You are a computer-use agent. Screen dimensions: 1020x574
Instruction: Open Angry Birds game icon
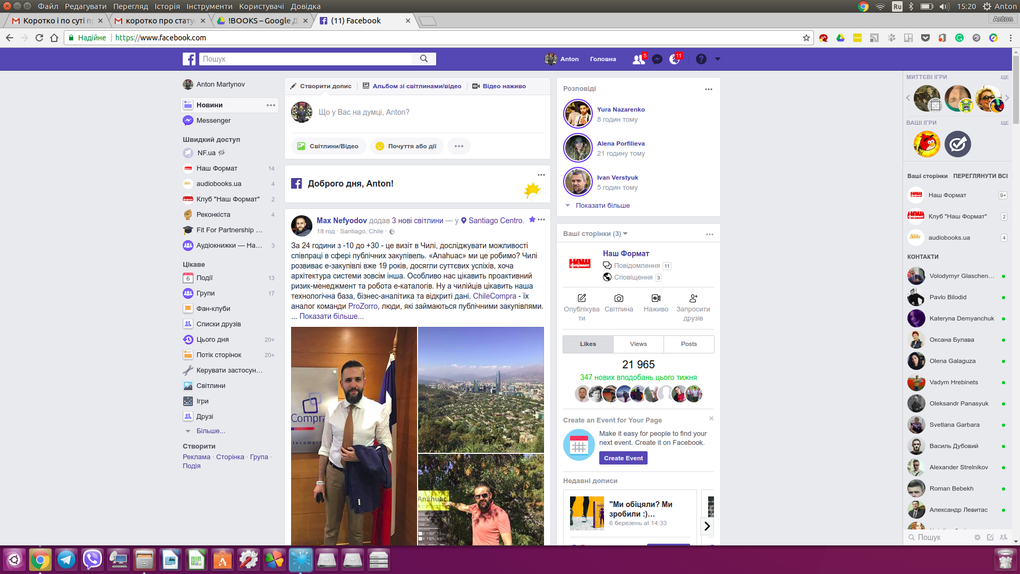tap(926, 144)
